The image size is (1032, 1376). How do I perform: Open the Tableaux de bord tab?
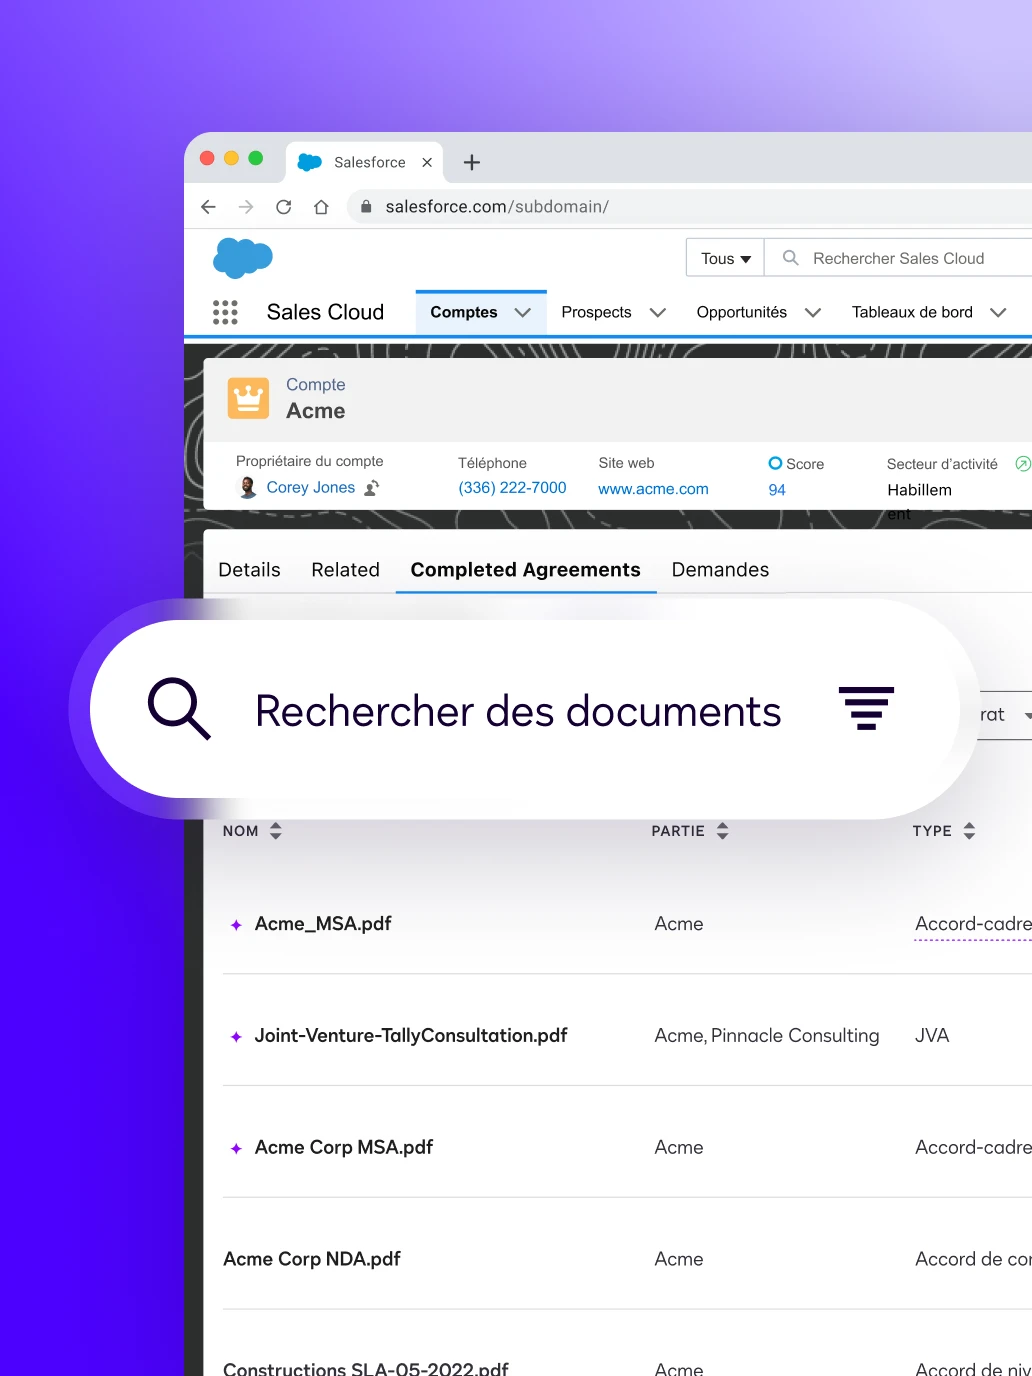click(x=912, y=312)
